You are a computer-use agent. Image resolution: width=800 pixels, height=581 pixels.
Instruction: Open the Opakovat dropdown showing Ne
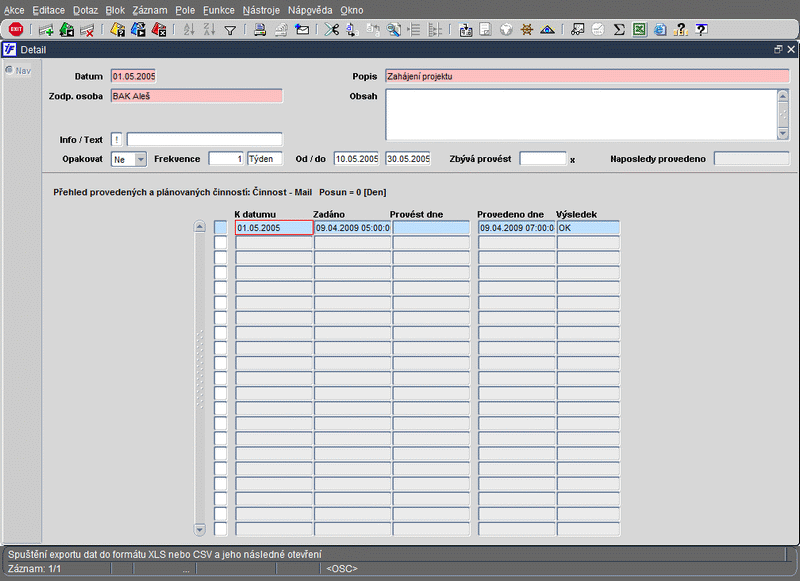click(x=141, y=159)
